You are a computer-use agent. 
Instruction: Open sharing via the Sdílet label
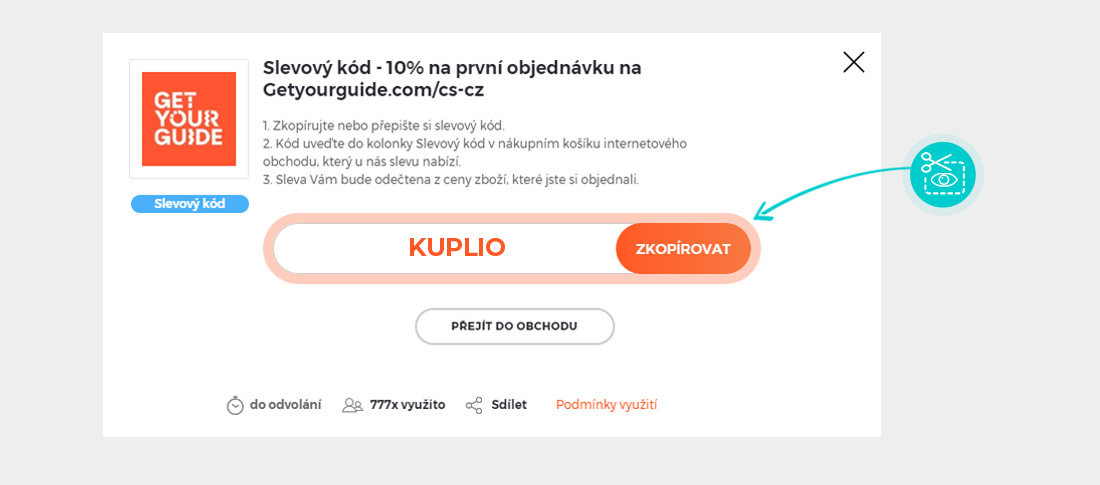point(509,405)
